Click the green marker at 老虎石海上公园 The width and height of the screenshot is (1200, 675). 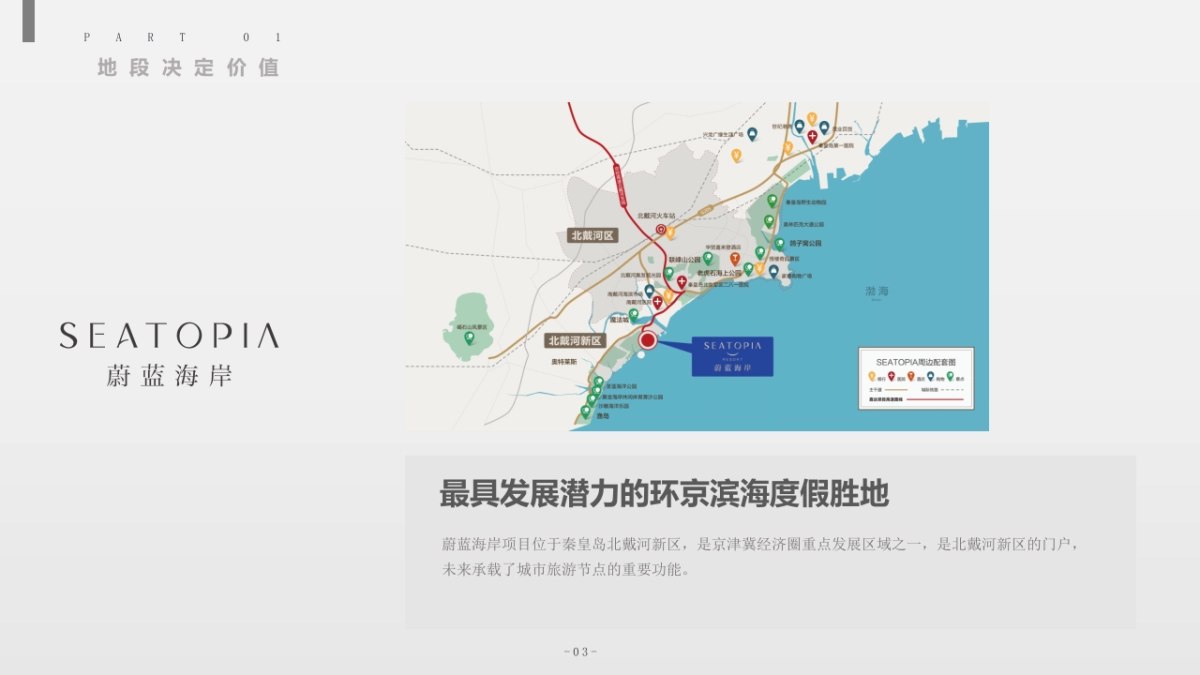749,269
